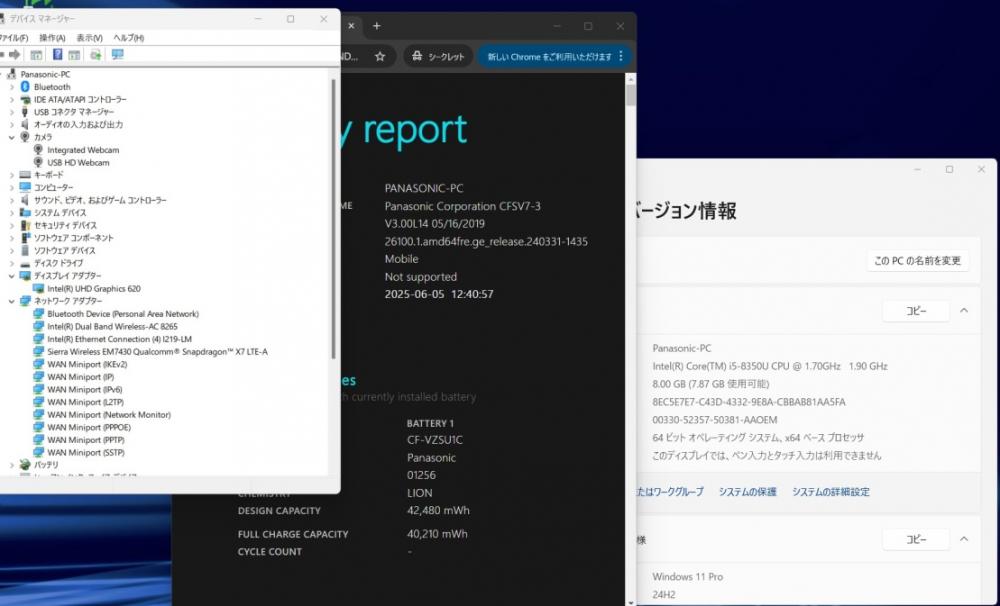This screenshot has width=1000, height=606.
Task: Open a new tab with Chrome's plus button
Action: [377, 26]
